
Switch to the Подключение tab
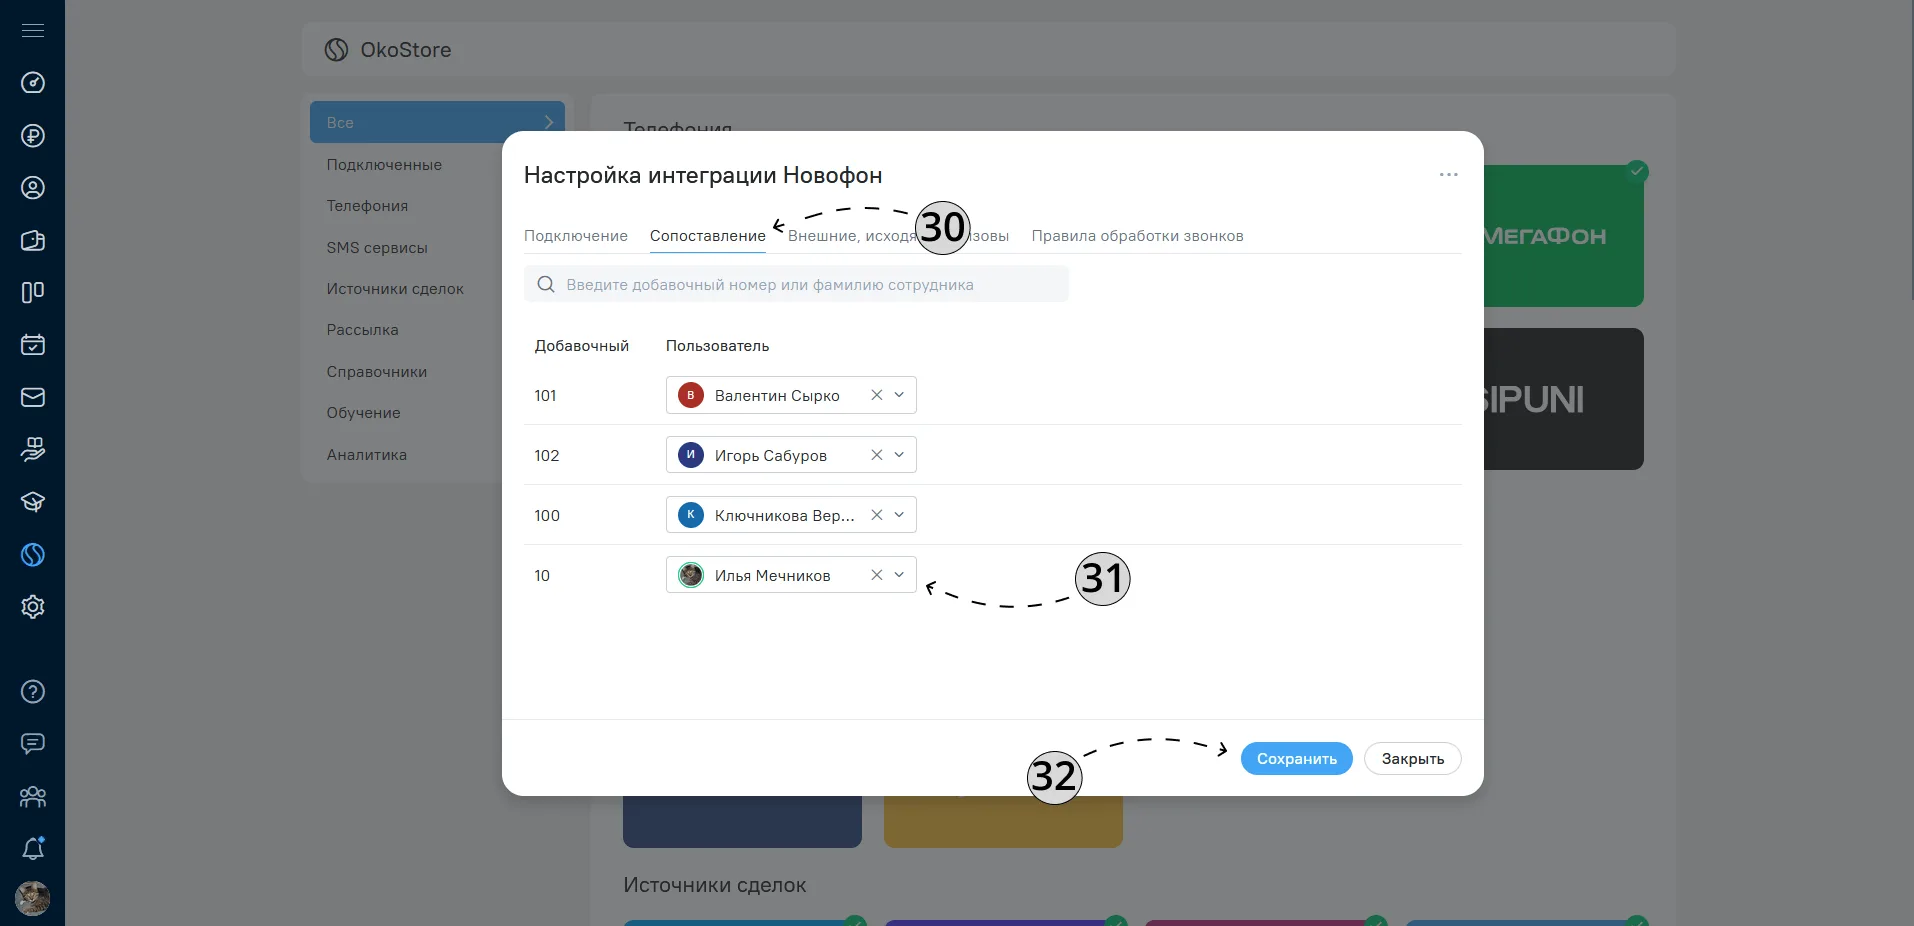576,236
